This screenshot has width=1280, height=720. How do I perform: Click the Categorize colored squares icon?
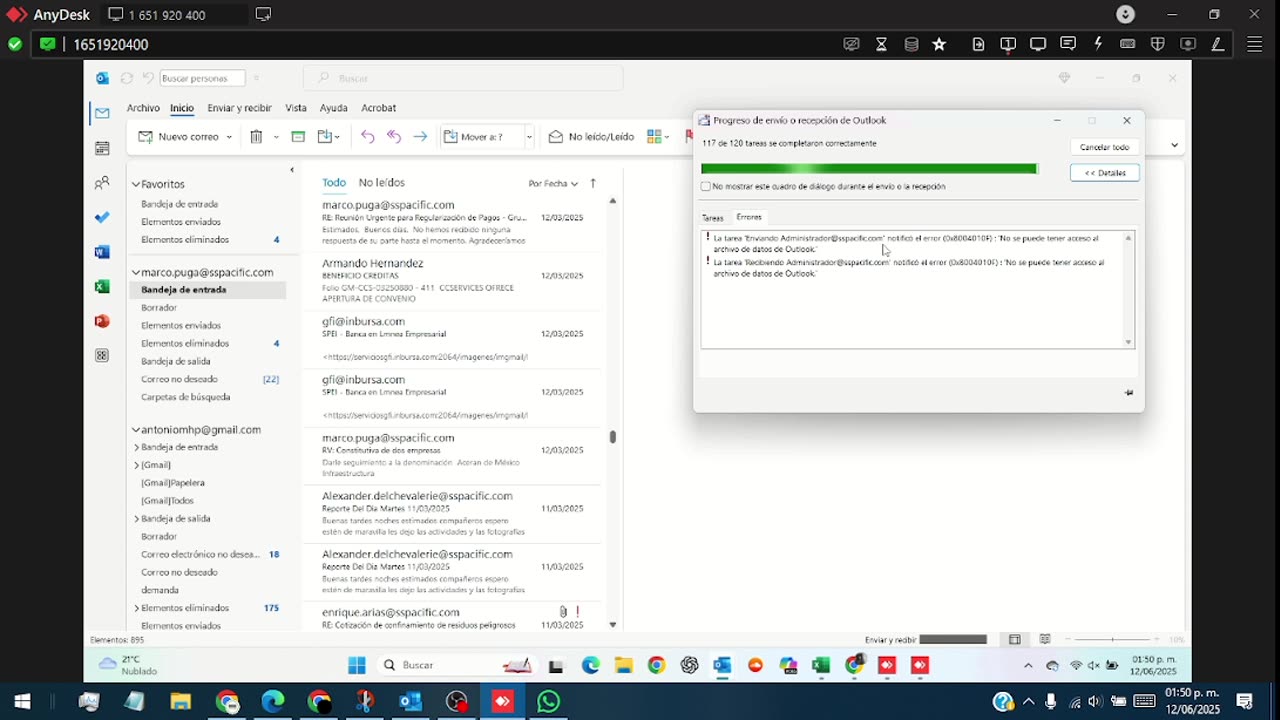click(x=655, y=137)
